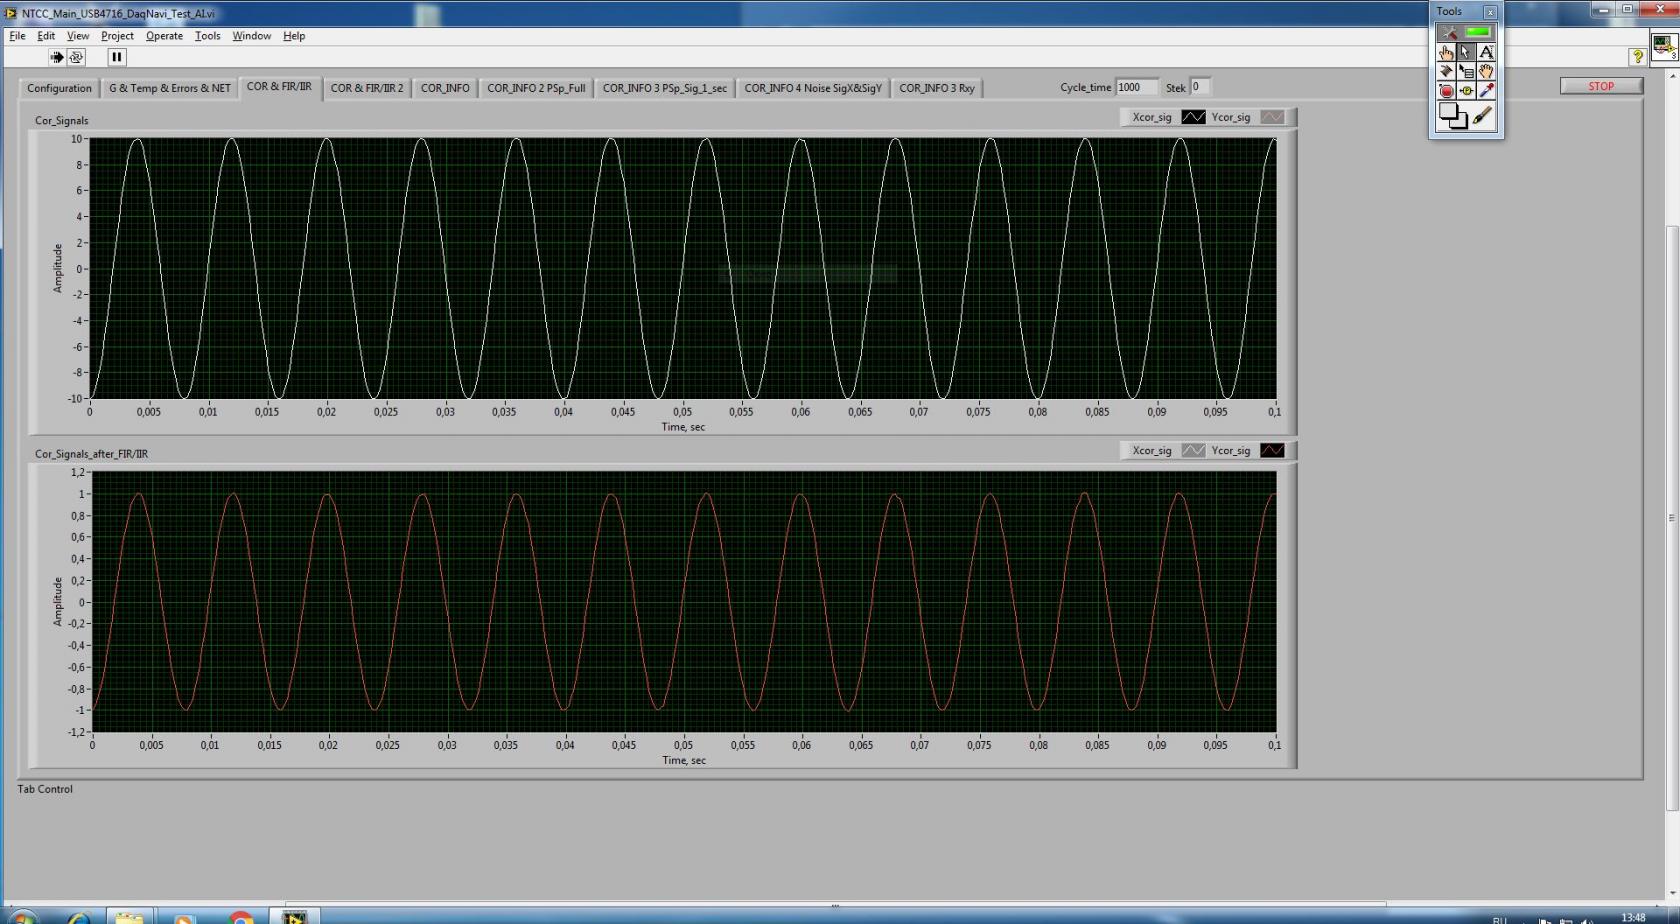
Task: Click the top graph's Time, sec axis label
Action: tap(683, 427)
